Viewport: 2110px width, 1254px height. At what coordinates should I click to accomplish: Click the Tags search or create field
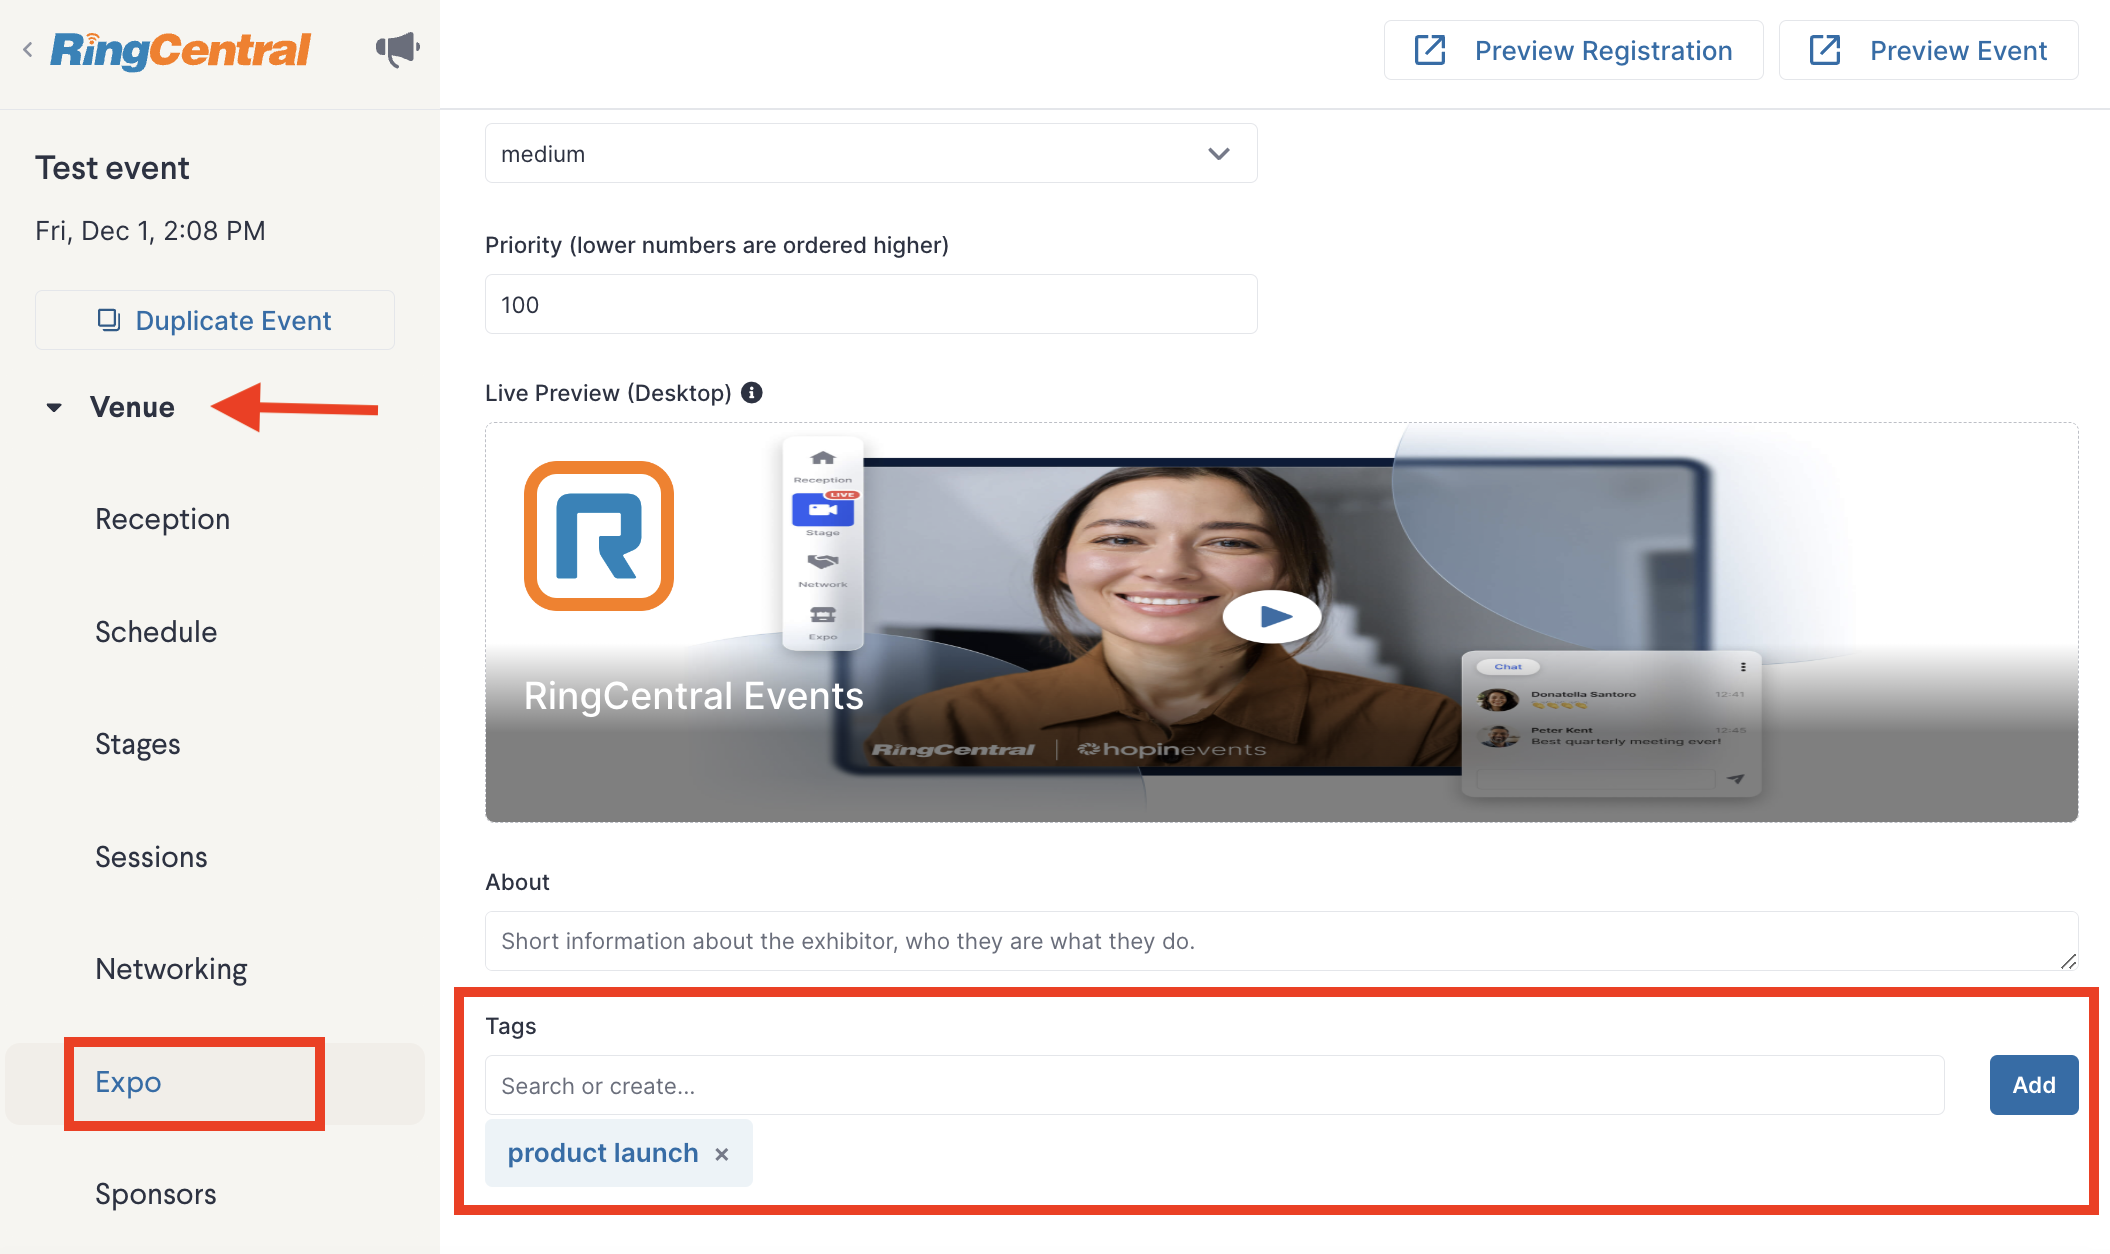coord(1215,1085)
